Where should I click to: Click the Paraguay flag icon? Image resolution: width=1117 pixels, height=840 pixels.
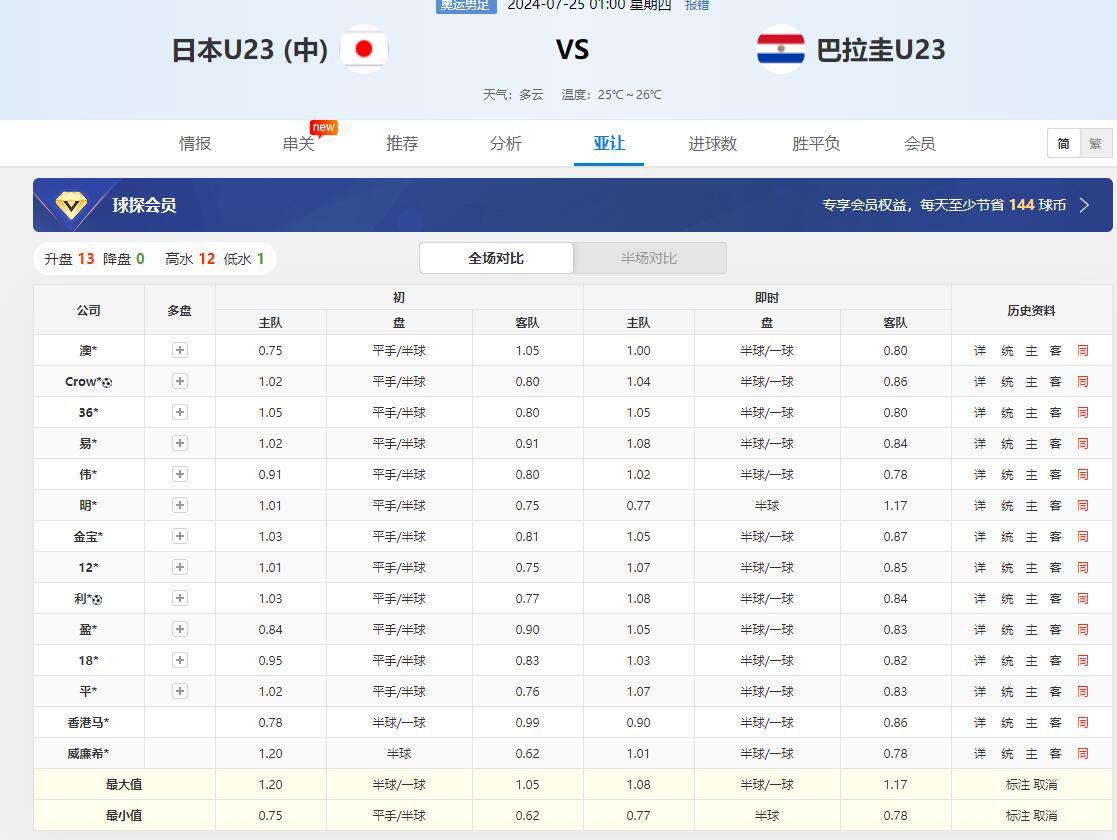pyautogui.click(x=780, y=49)
